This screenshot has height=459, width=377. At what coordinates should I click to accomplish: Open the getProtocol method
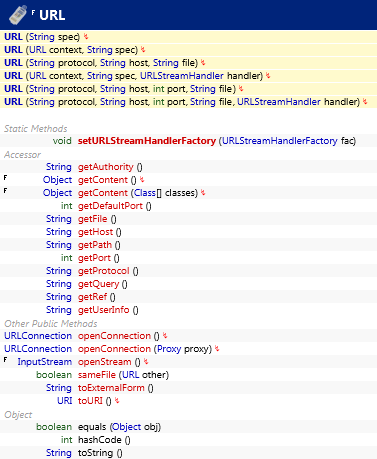click(103, 271)
